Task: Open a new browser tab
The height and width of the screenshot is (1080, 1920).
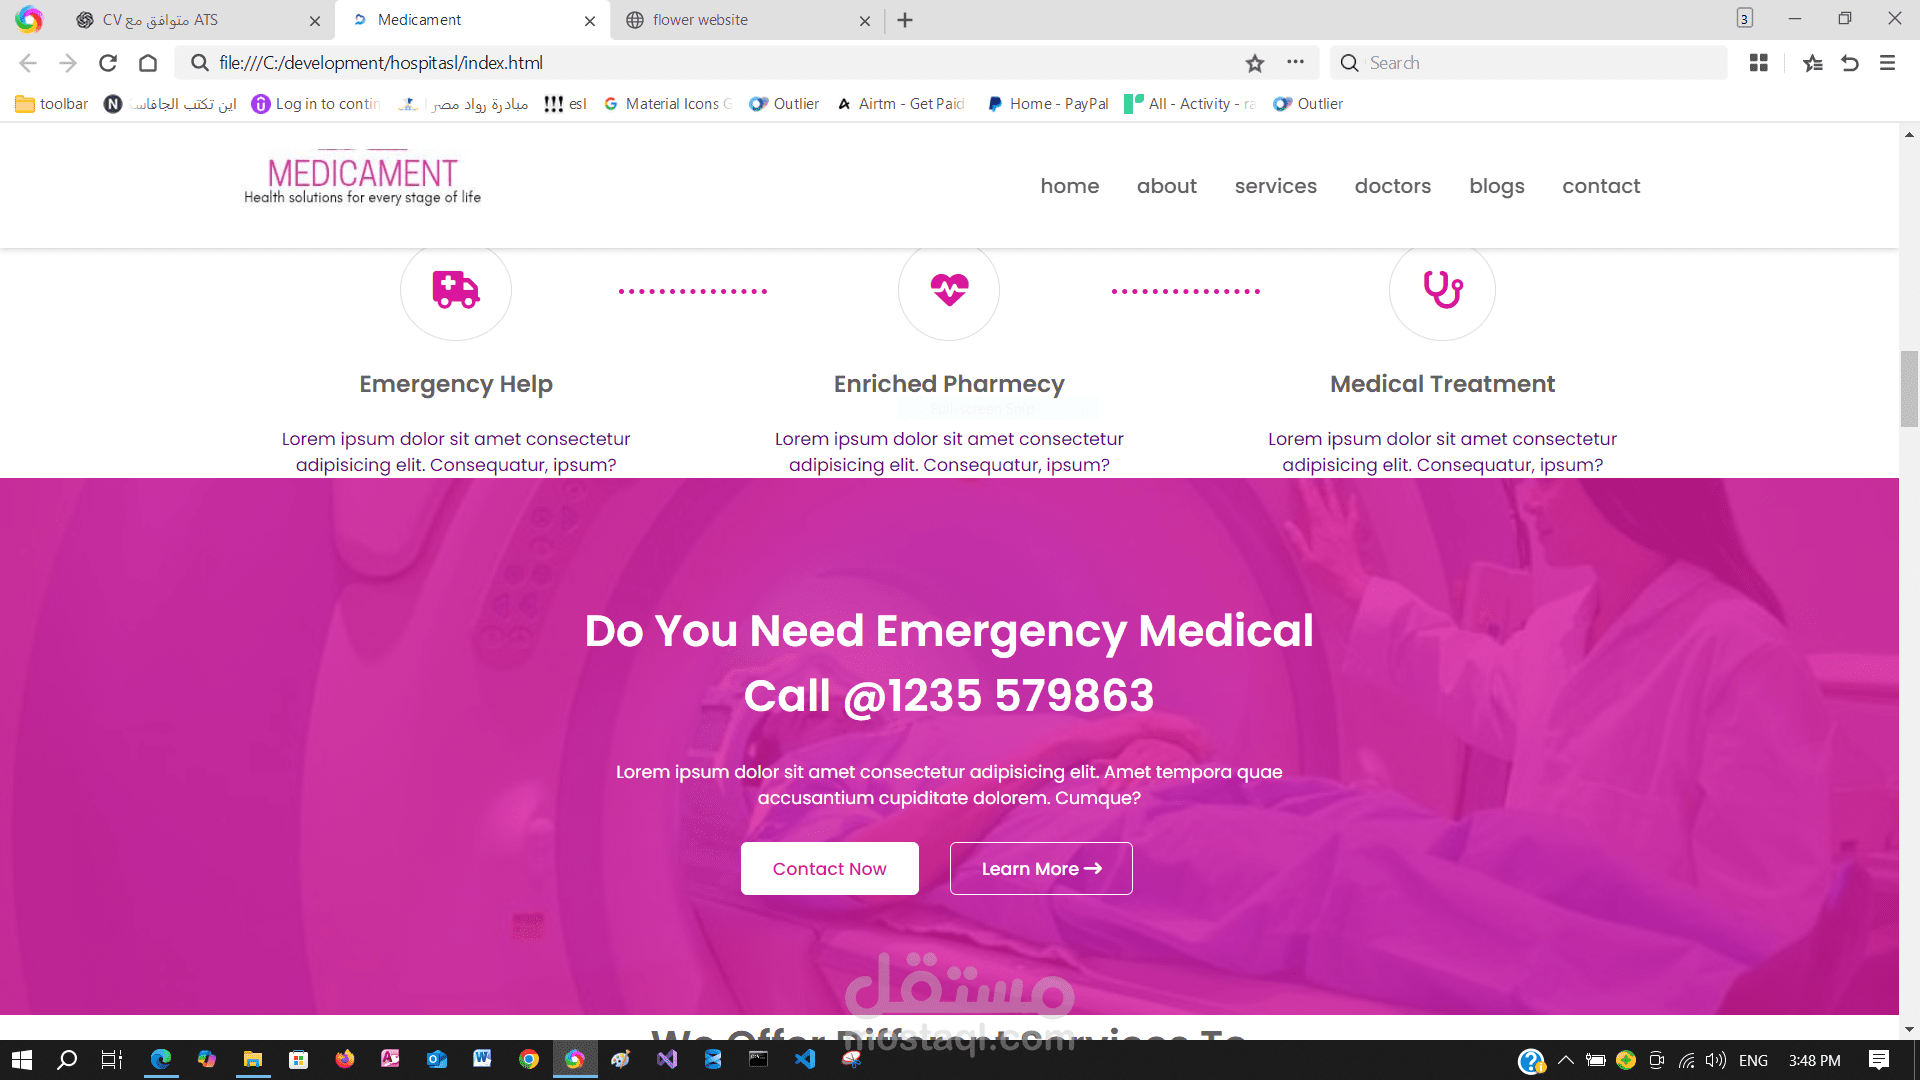Action: pos(905,20)
